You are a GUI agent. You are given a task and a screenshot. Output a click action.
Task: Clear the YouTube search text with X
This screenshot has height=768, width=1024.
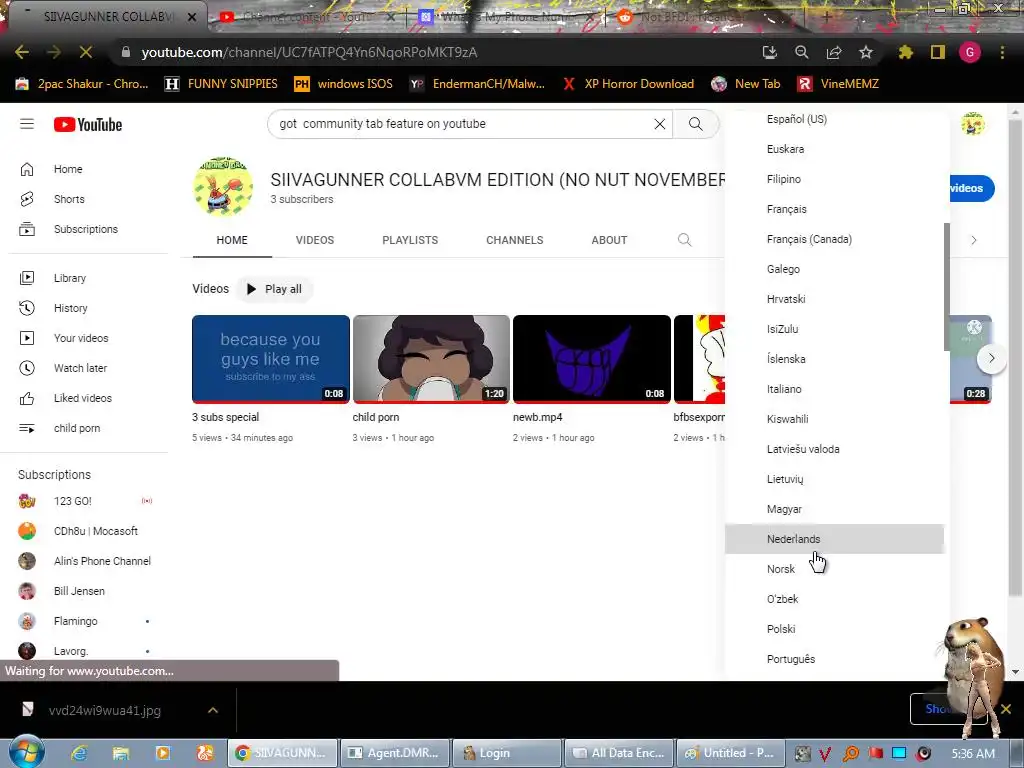pyautogui.click(x=660, y=124)
